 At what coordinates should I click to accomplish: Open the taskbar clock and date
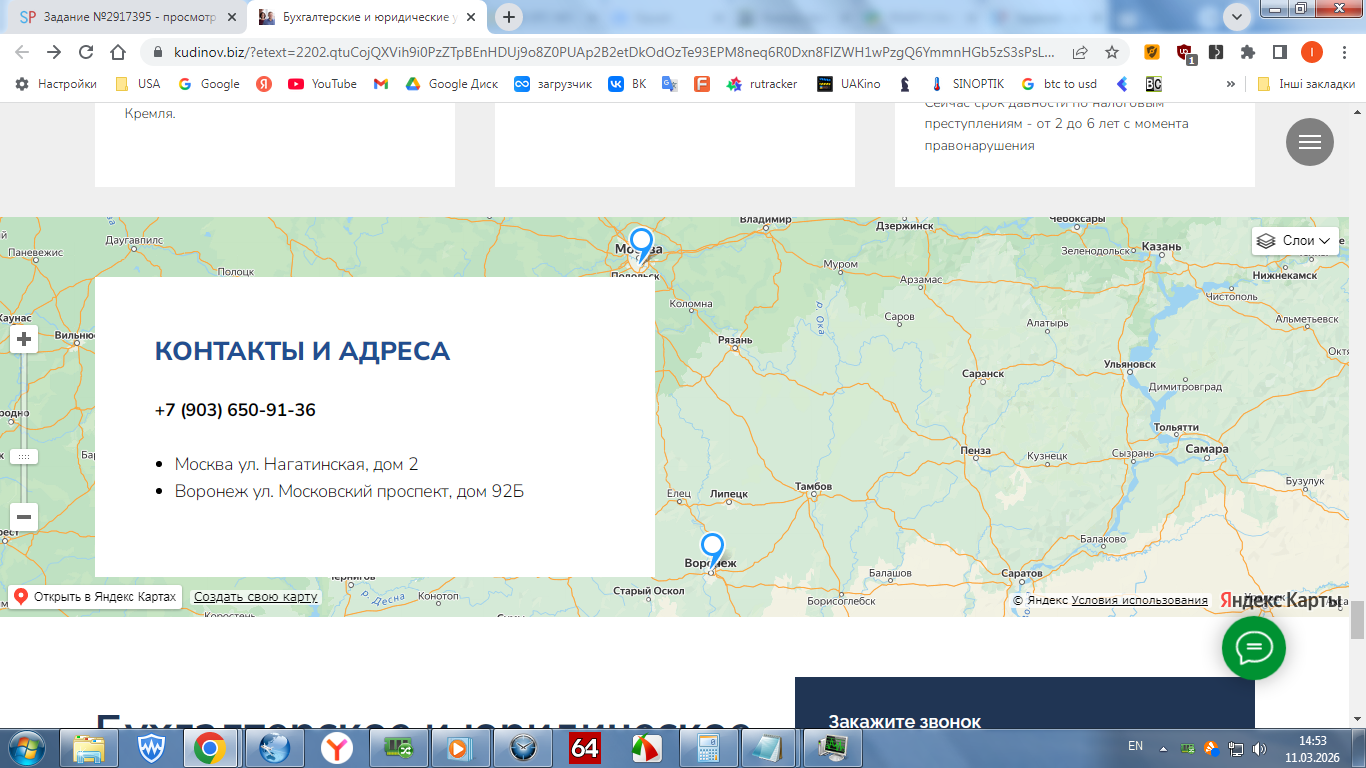tap(1313, 747)
